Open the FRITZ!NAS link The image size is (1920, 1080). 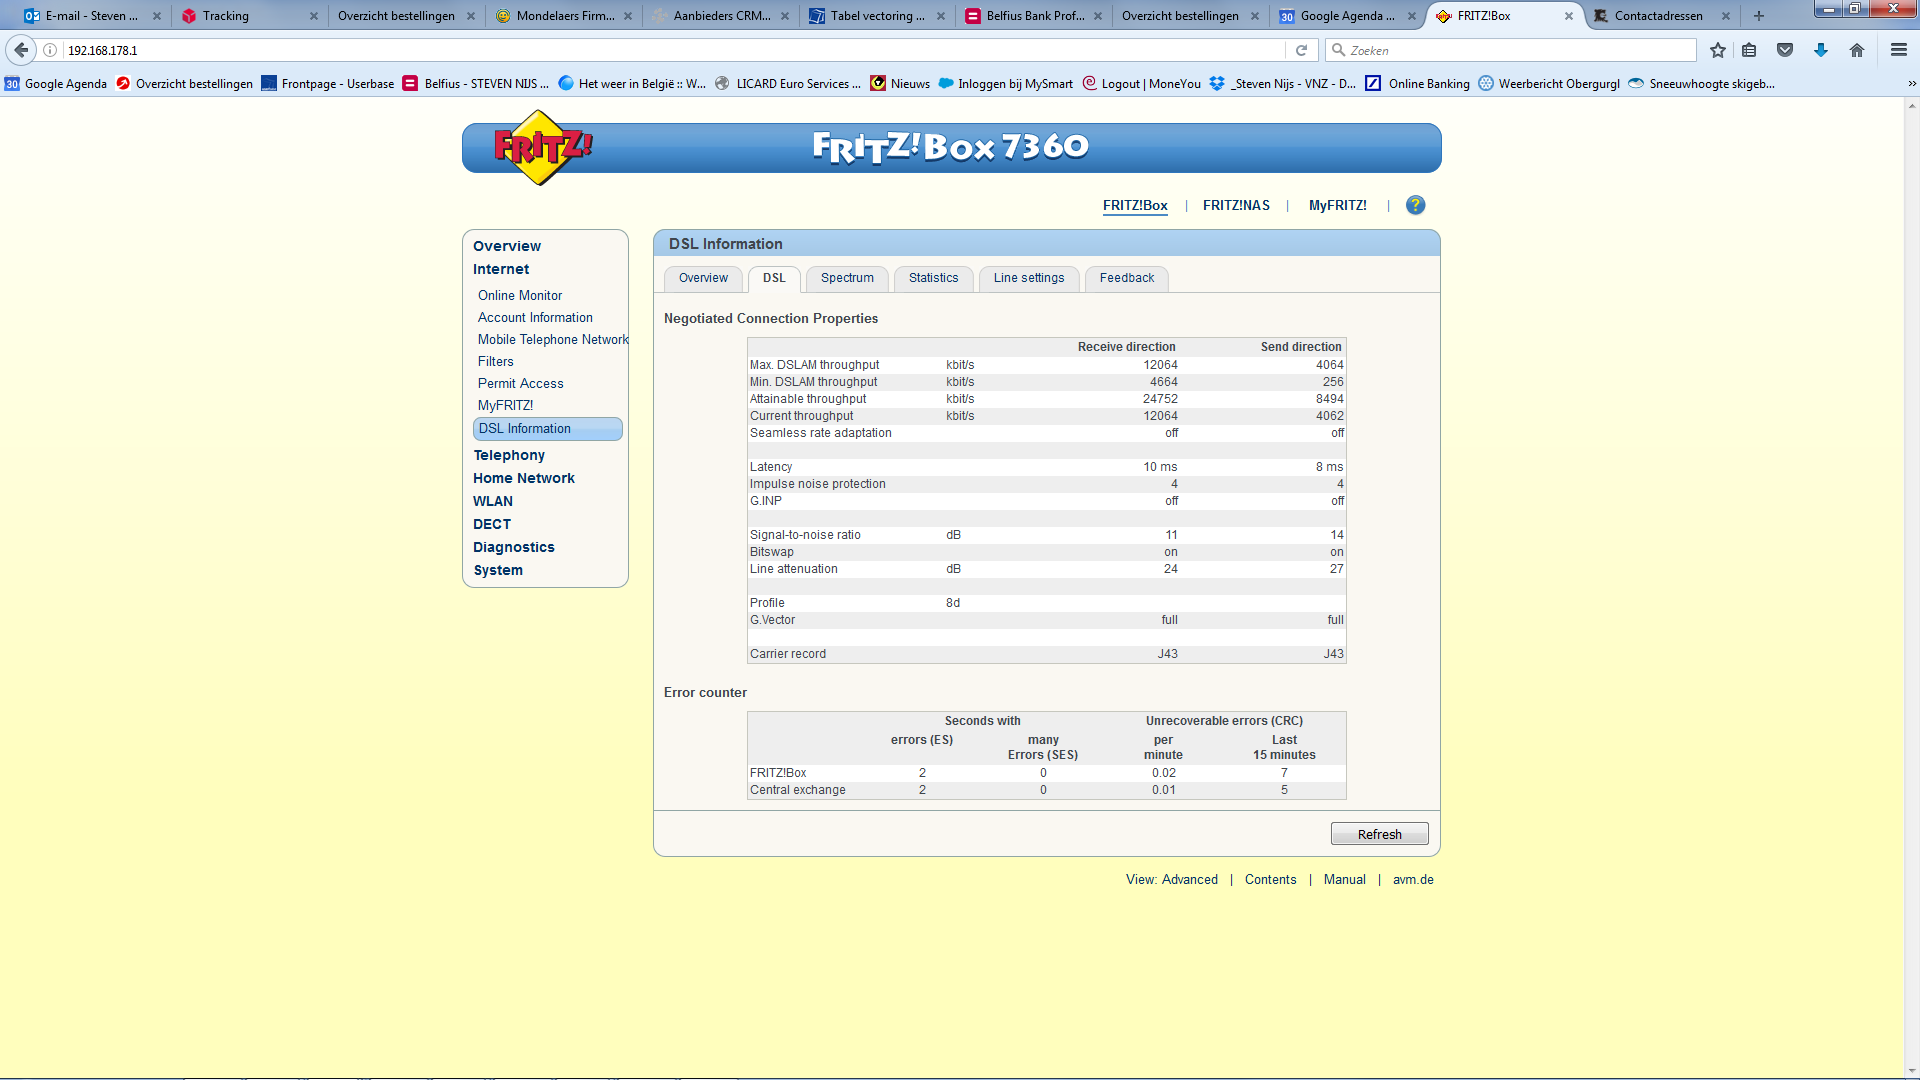pyautogui.click(x=1236, y=205)
